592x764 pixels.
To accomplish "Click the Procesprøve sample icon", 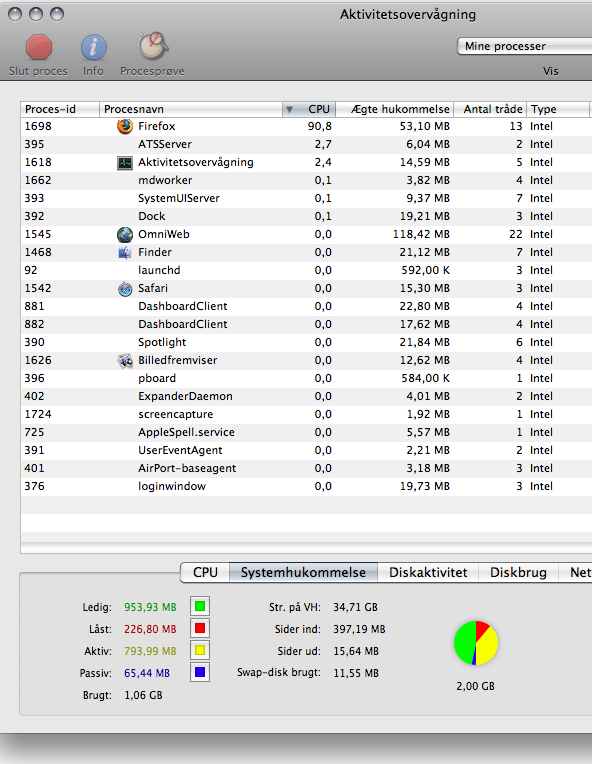I will pyautogui.click(x=153, y=46).
